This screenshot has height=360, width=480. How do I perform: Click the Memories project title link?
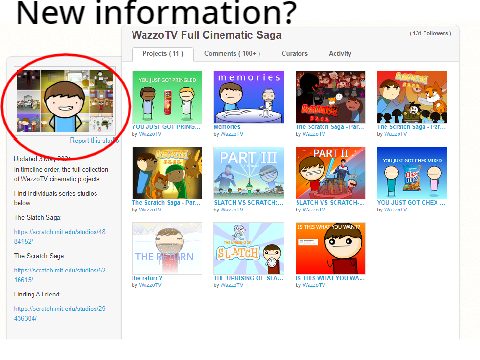[x=227, y=127]
